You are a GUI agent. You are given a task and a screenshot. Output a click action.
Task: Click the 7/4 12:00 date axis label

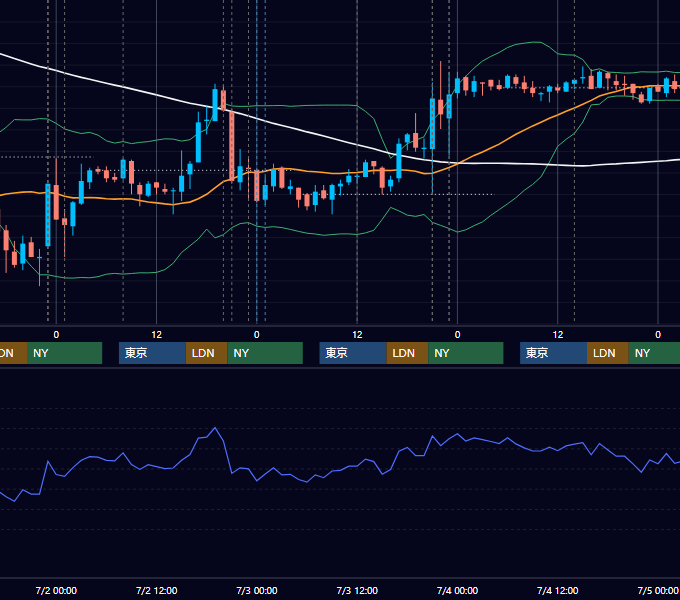pos(557,590)
